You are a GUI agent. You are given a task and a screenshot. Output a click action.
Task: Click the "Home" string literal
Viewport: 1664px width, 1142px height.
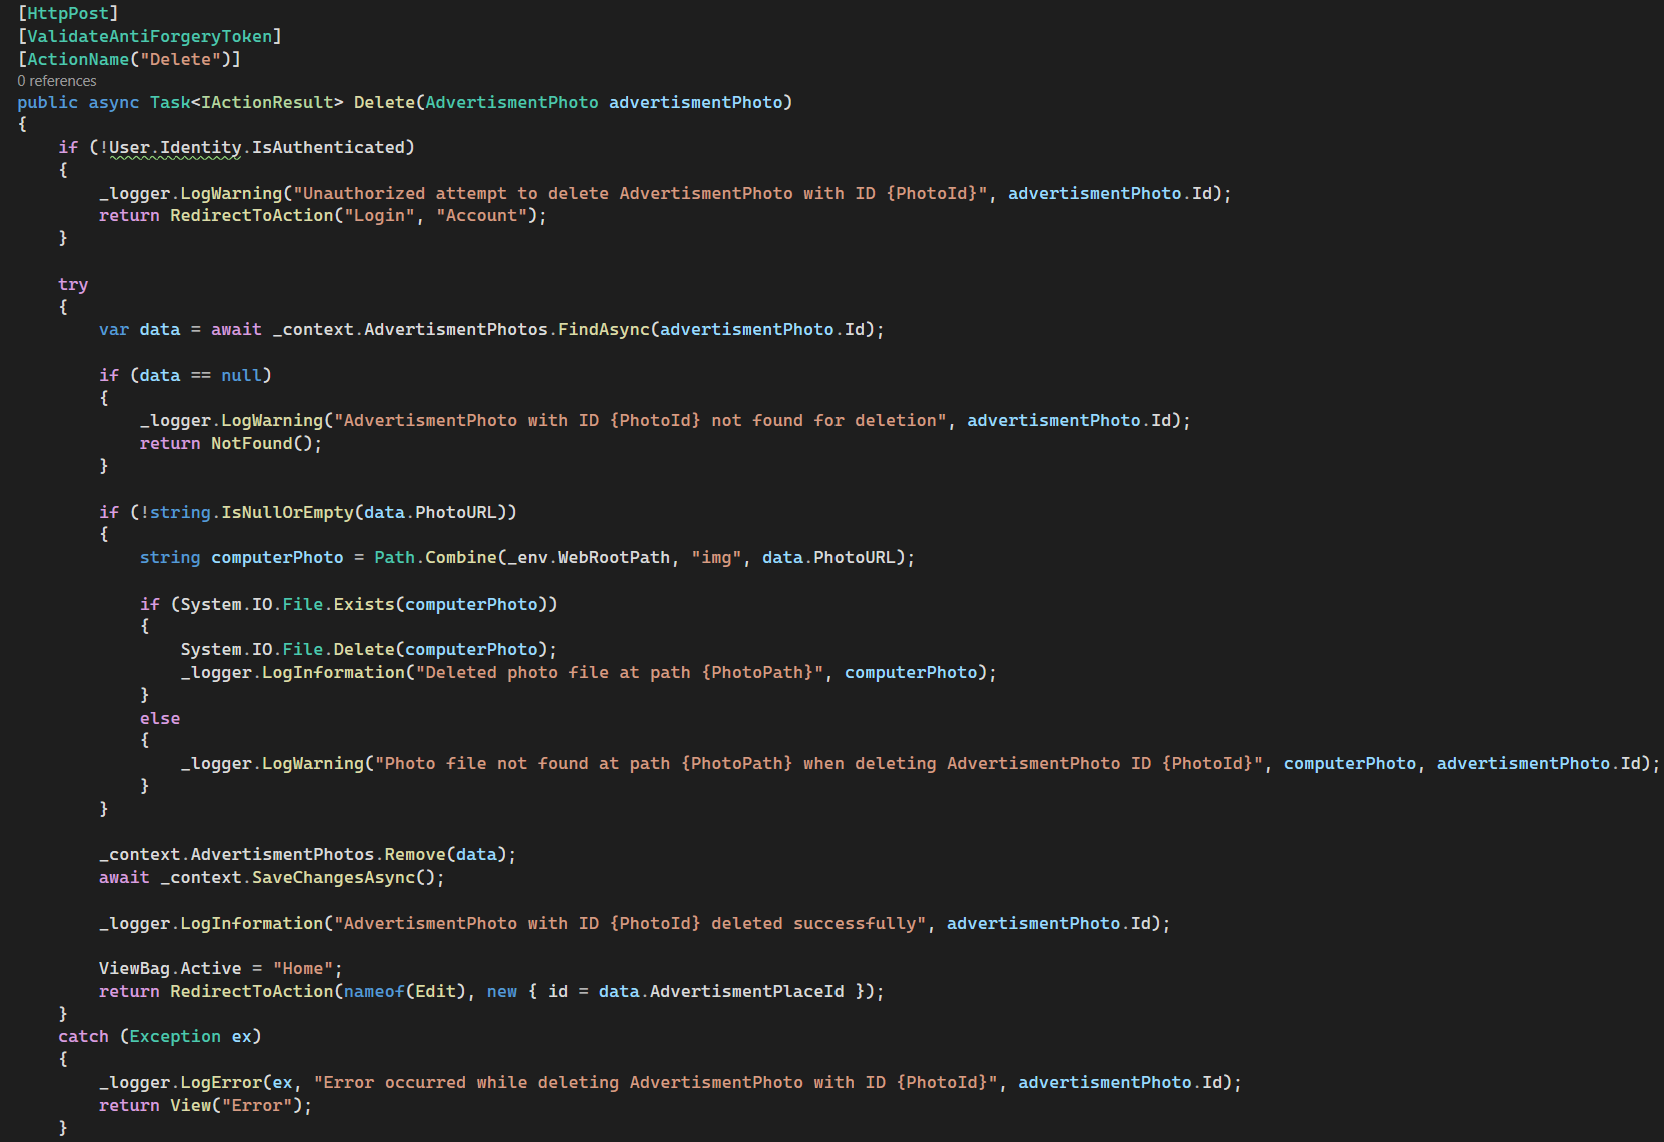point(303,968)
